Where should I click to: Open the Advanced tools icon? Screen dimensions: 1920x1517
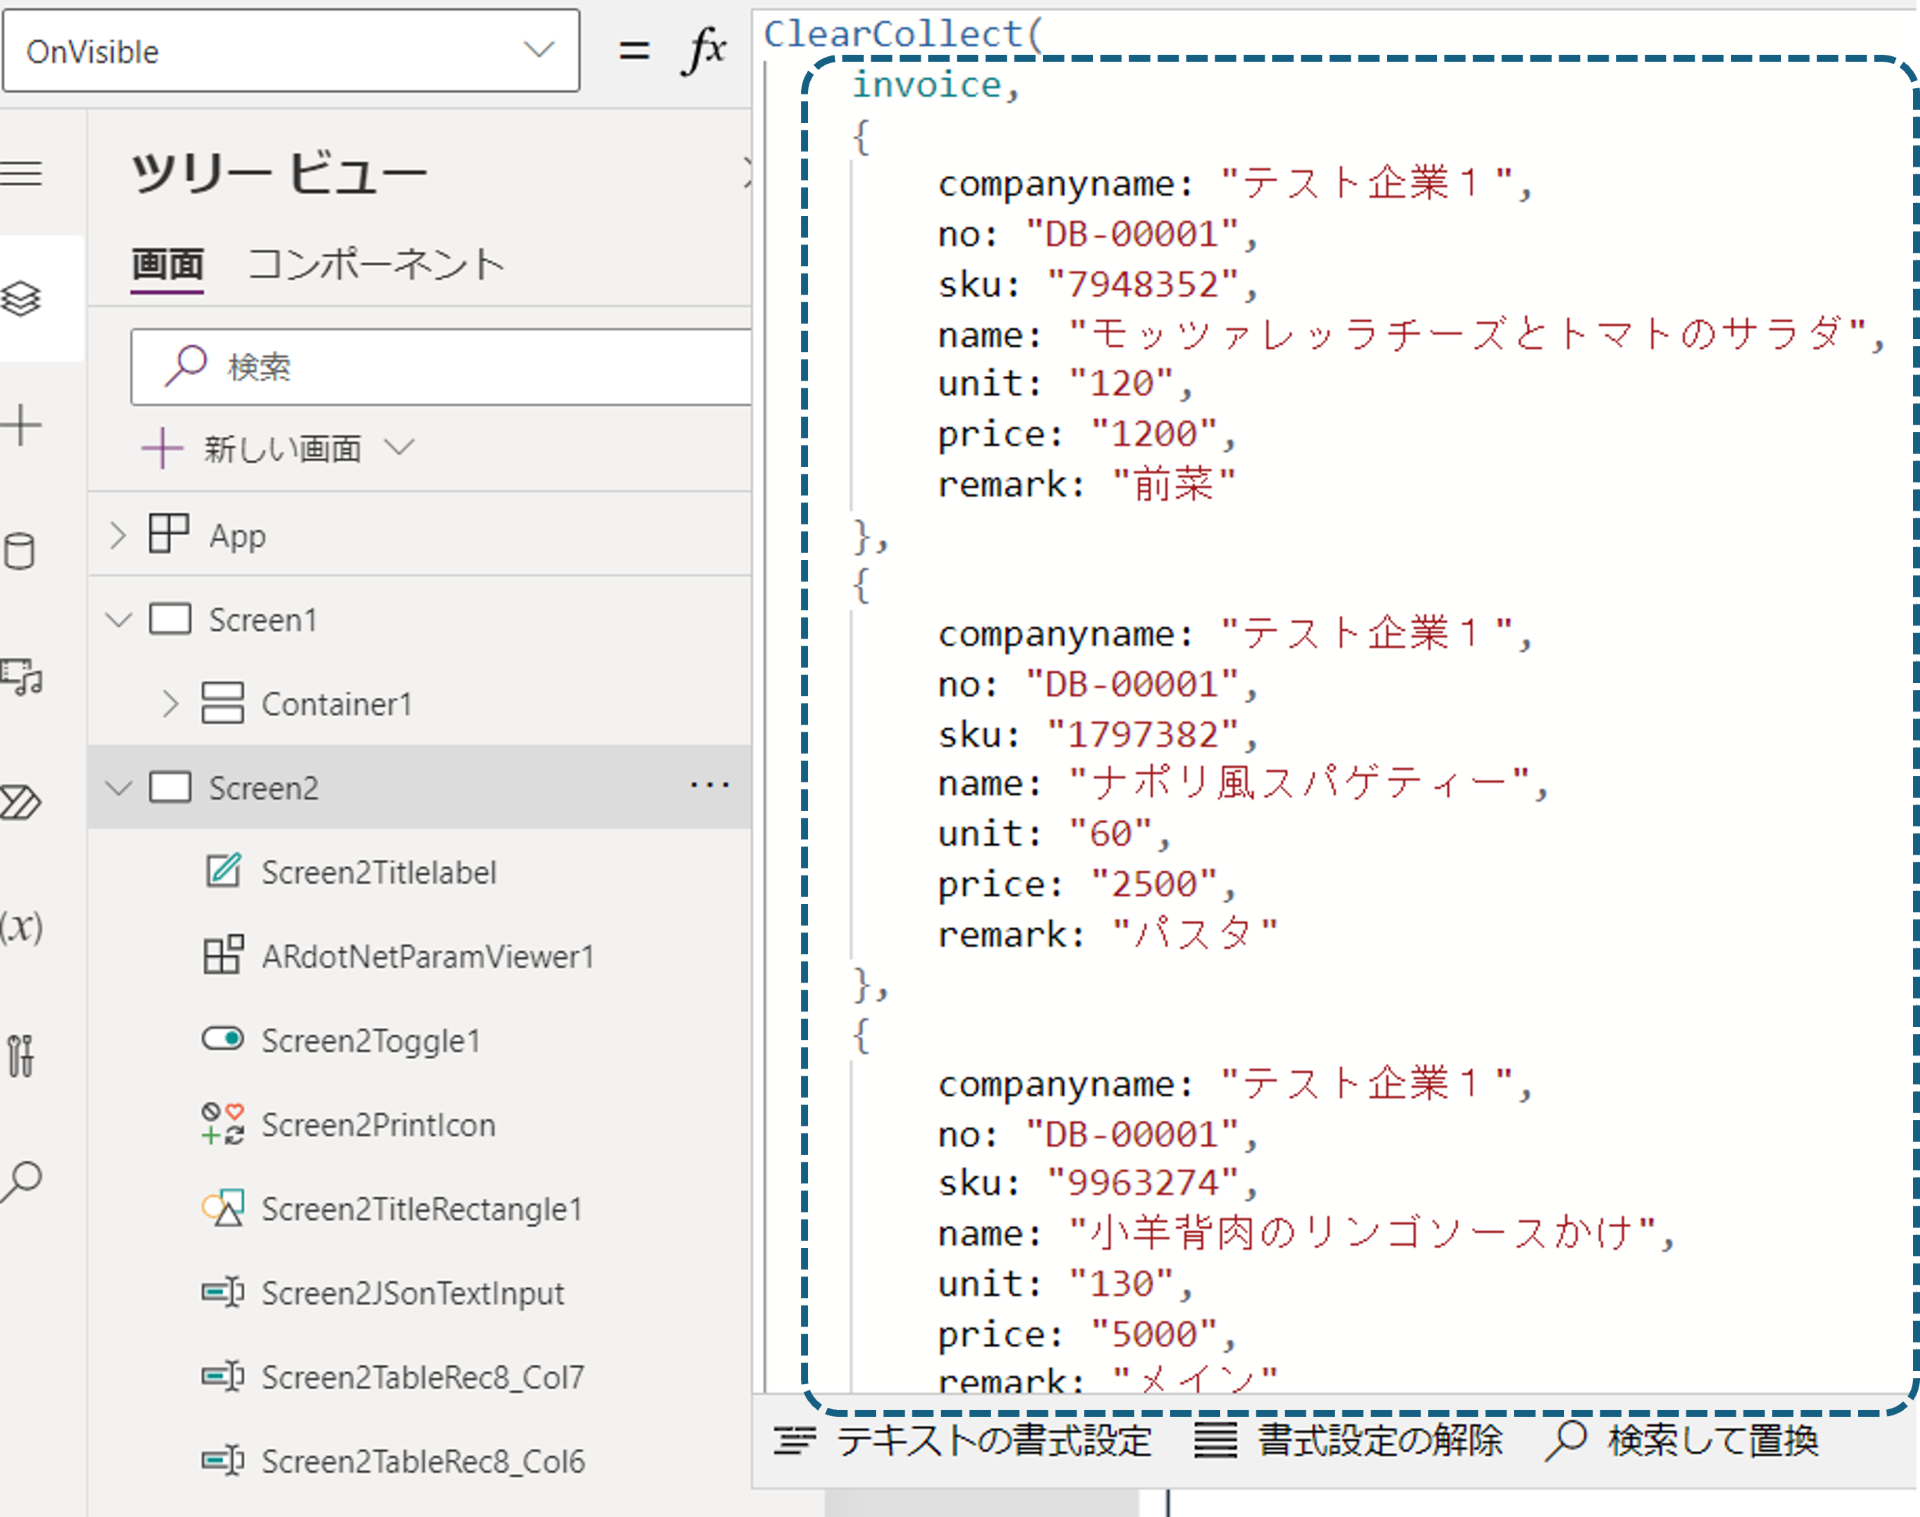pyautogui.click(x=21, y=1055)
